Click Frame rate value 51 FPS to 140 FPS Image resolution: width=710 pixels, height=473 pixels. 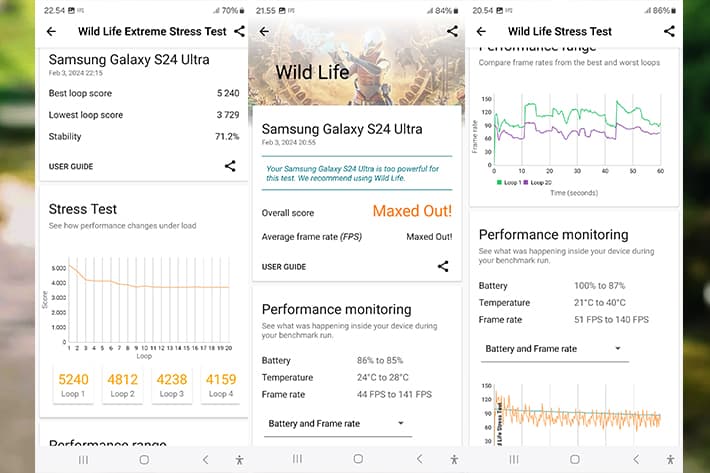[x=611, y=320]
